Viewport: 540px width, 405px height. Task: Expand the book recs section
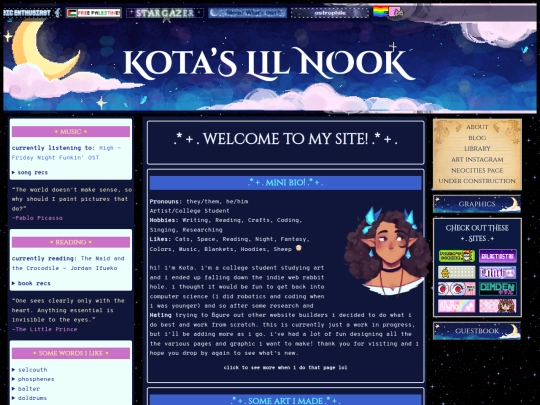point(31,283)
